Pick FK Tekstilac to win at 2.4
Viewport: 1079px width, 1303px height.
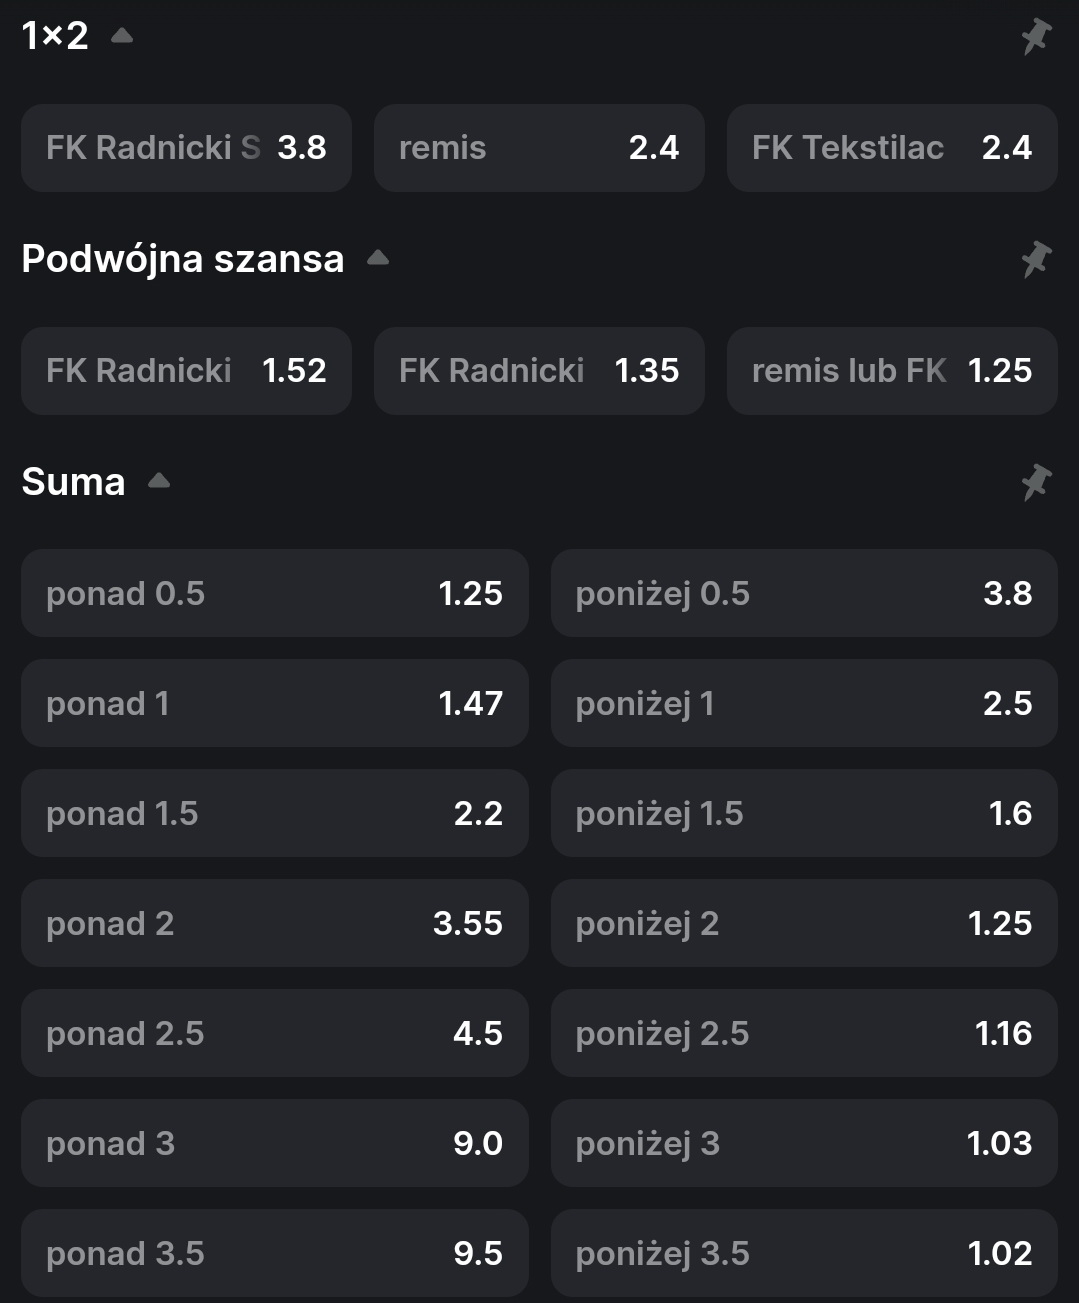[891, 148]
